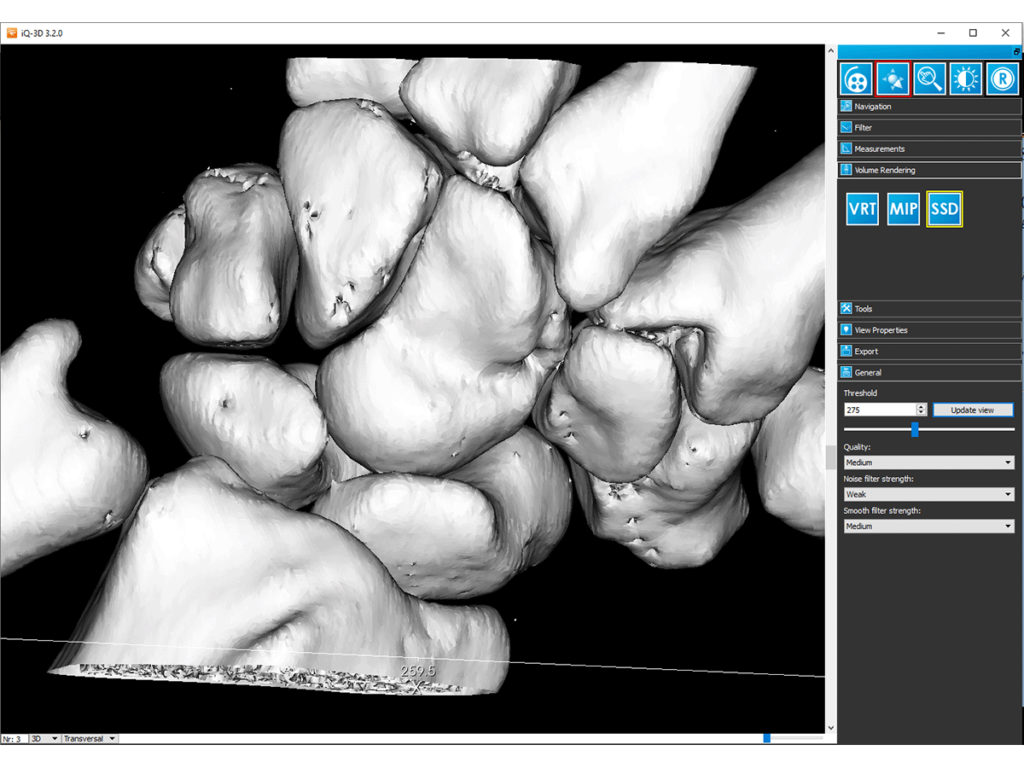Click the Threshold spinner arrows
The height and width of the screenshot is (768, 1024).
tap(921, 410)
